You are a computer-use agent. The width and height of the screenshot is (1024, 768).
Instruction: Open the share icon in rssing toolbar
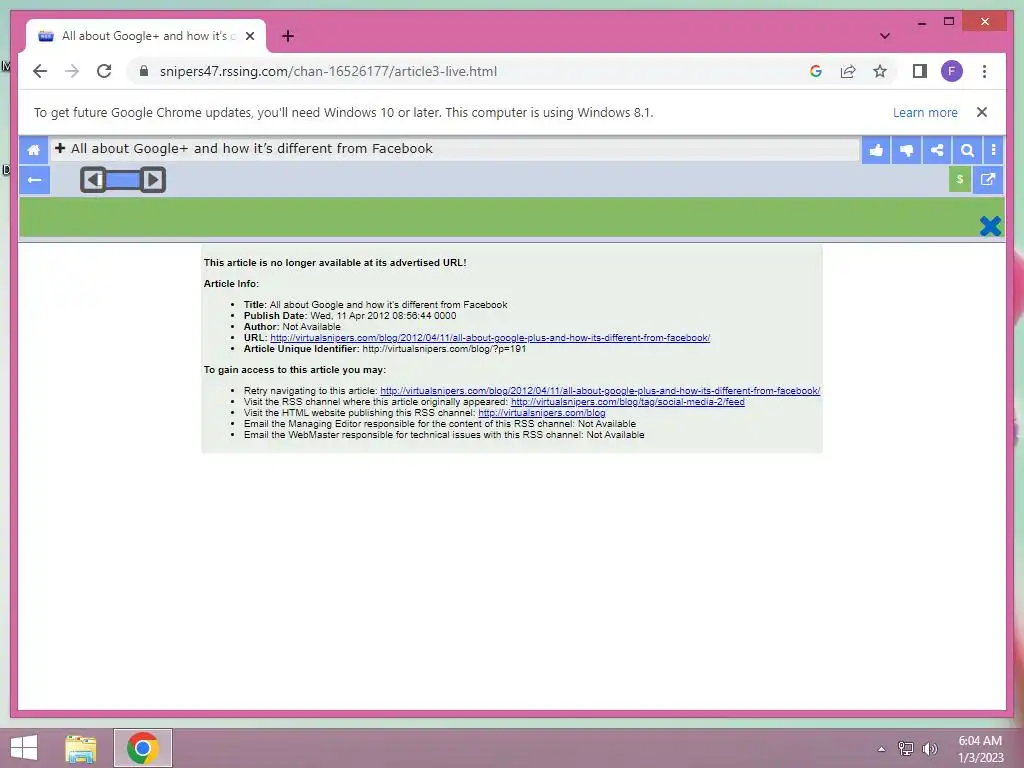point(936,150)
